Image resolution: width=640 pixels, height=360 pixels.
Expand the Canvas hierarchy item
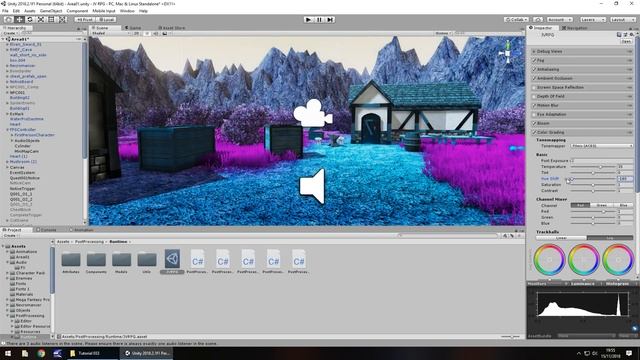pos(7,167)
